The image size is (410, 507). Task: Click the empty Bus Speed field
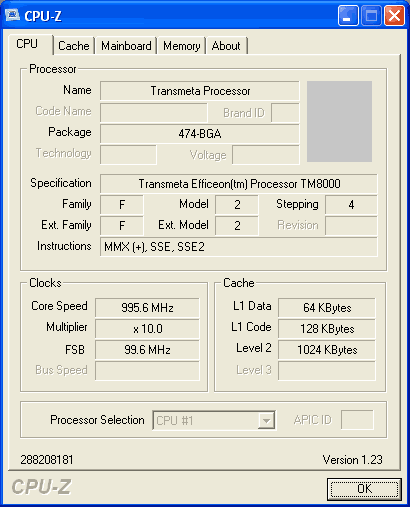(x=147, y=371)
